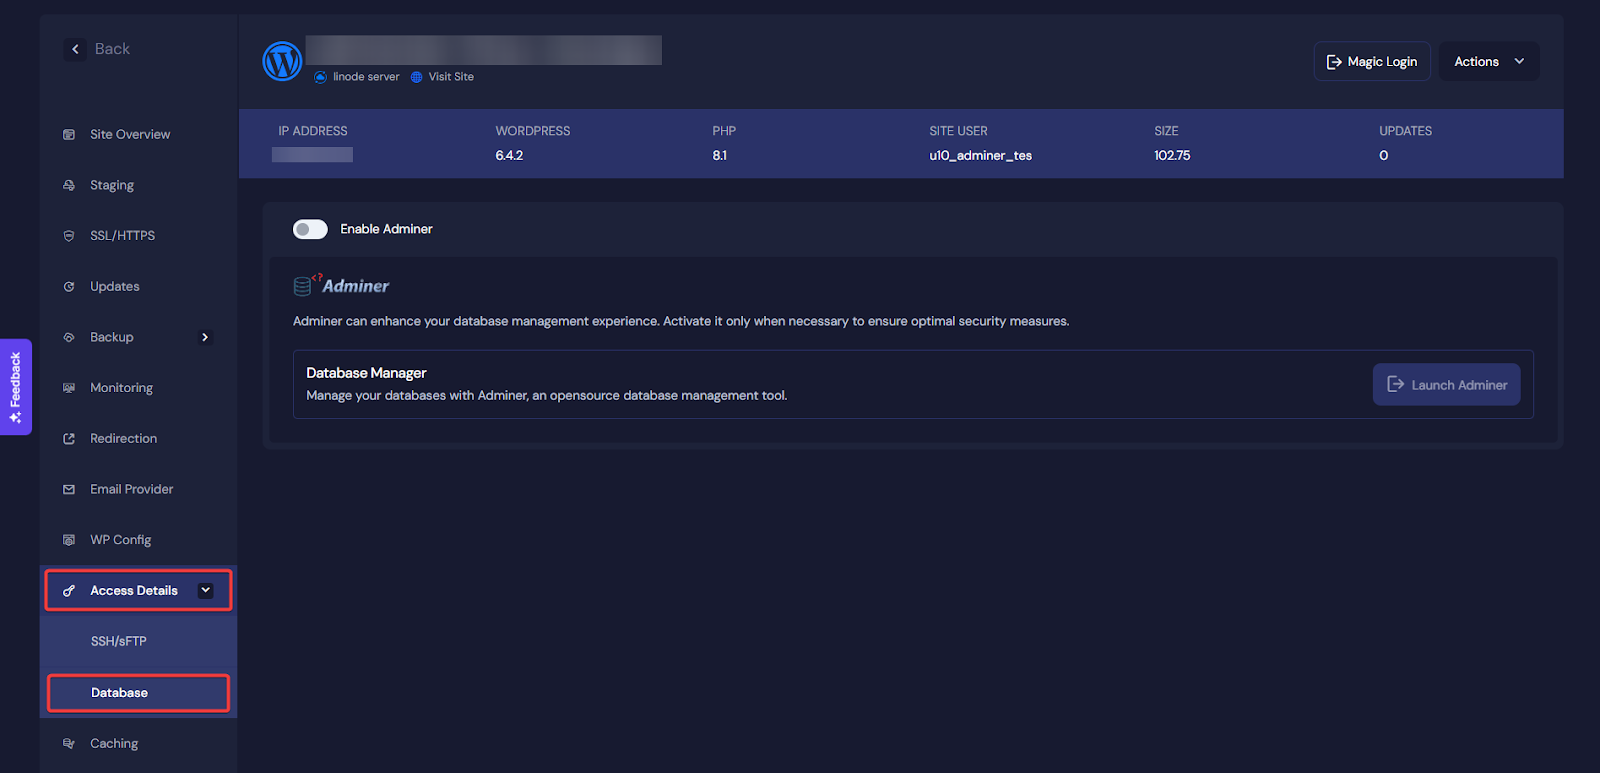The image size is (1600, 773).
Task: Click the Email Provider envelope icon
Action: [69, 490]
